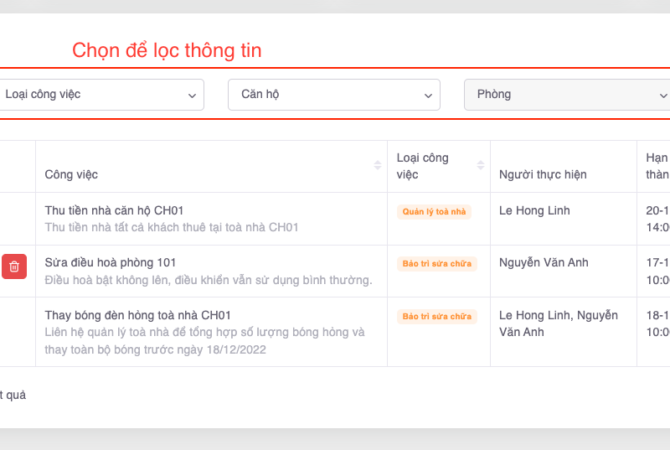Screen dimensions: 670x450
Task: Expand the Căn hộ filter dropdown
Action: pyautogui.click(x=334, y=94)
